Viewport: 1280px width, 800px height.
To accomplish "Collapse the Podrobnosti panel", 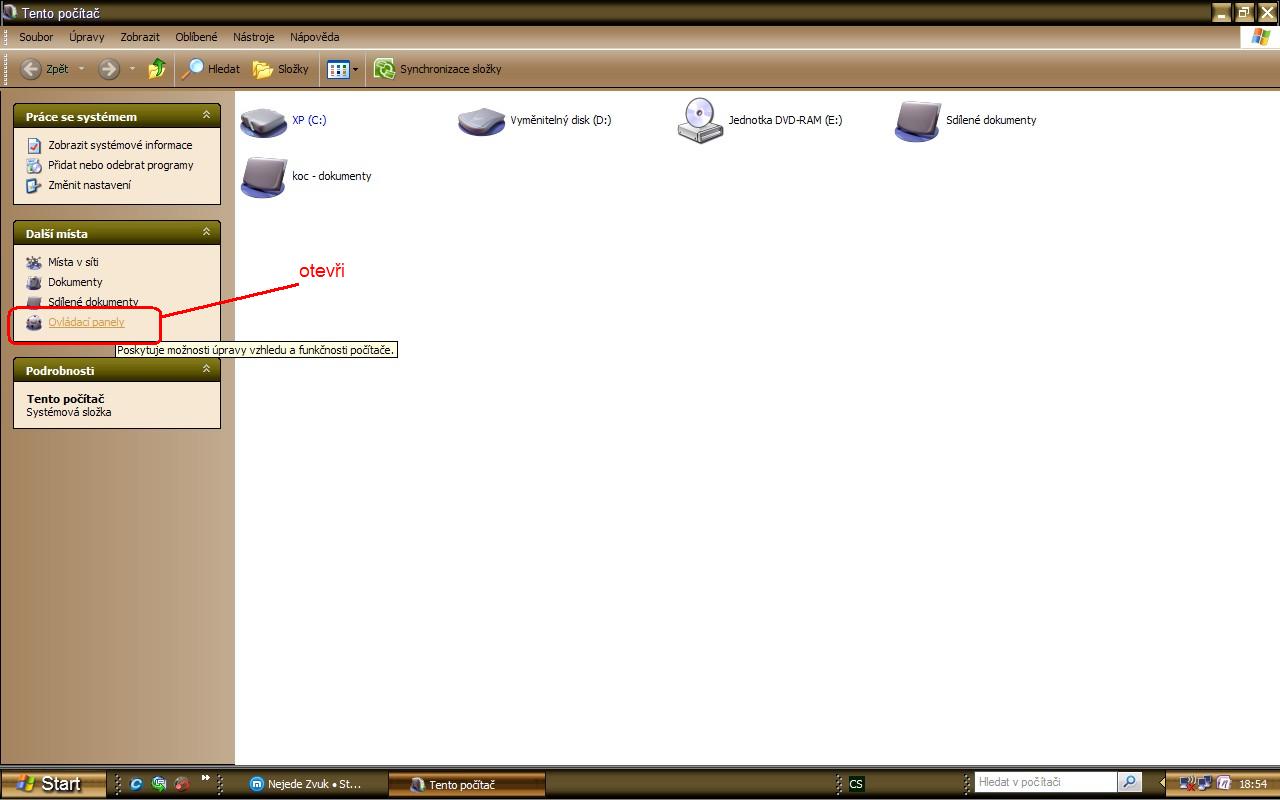I will tap(206, 369).
